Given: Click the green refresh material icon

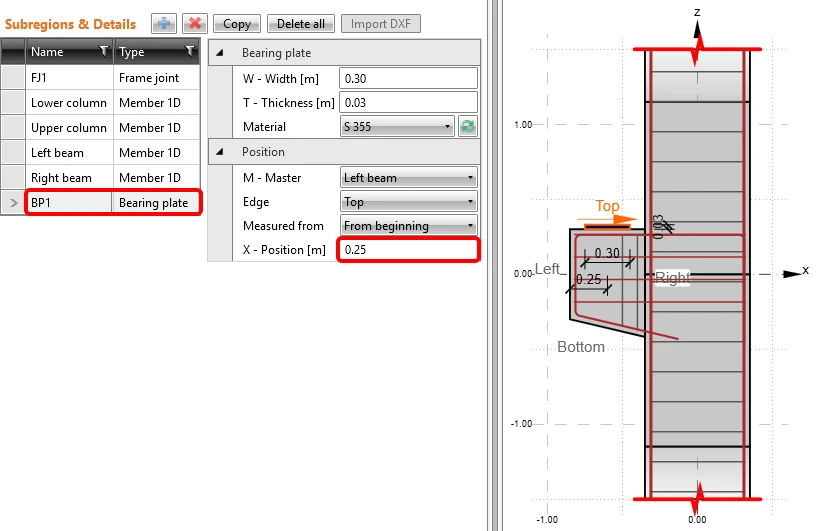Looking at the screenshot, I should (468, 127).
